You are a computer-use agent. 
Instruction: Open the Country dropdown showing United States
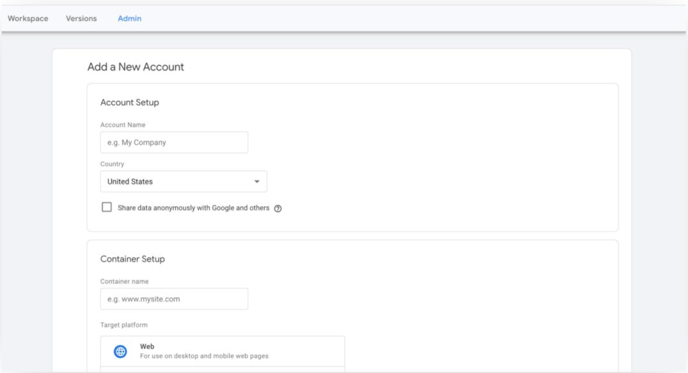click(183, 181)
